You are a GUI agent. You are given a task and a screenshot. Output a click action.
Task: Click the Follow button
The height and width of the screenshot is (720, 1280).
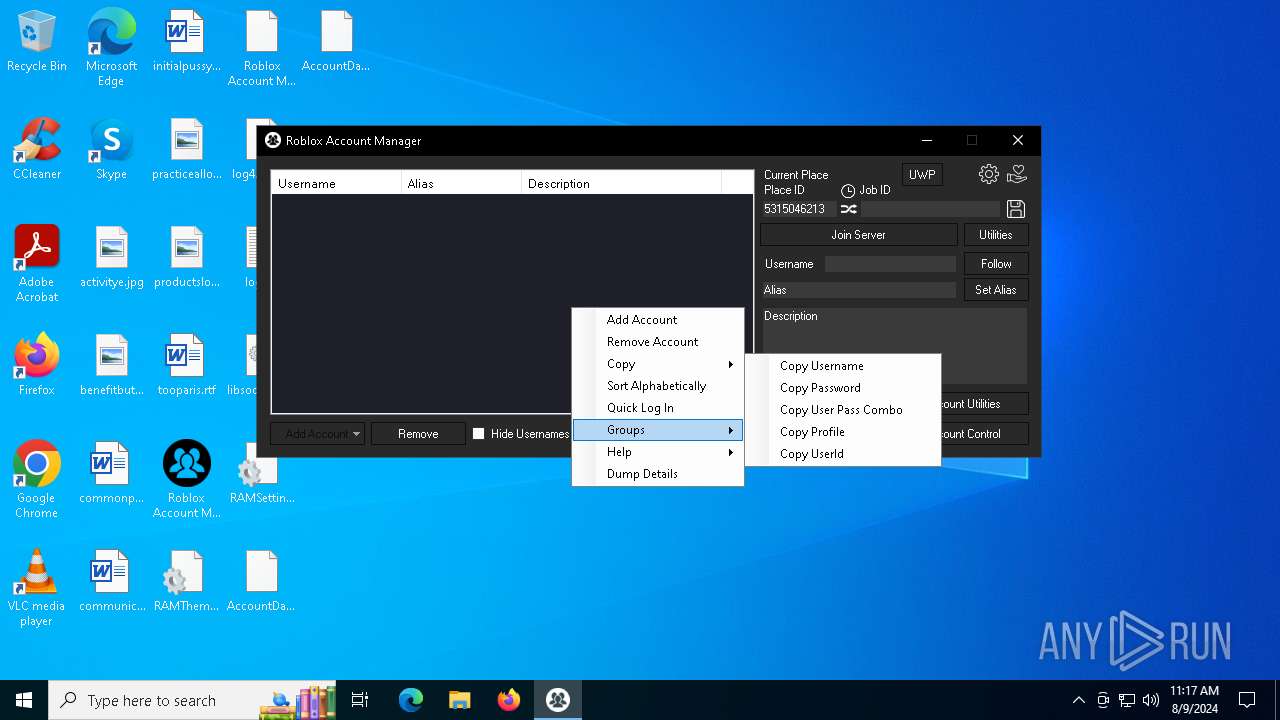[x=996, y=264]
